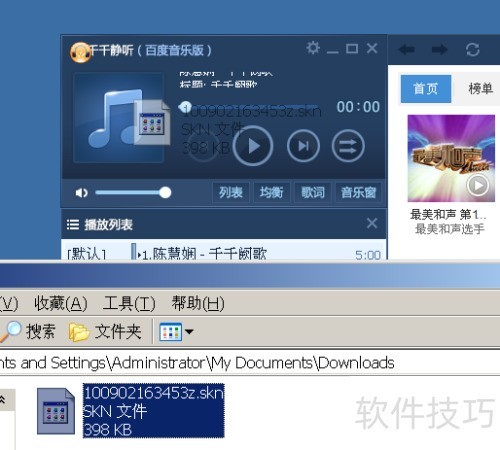This screenshot has width=500, height=450.
Task: Switch to the 榜单 tab
Action: pyautogui.click(x=480, y=89)
